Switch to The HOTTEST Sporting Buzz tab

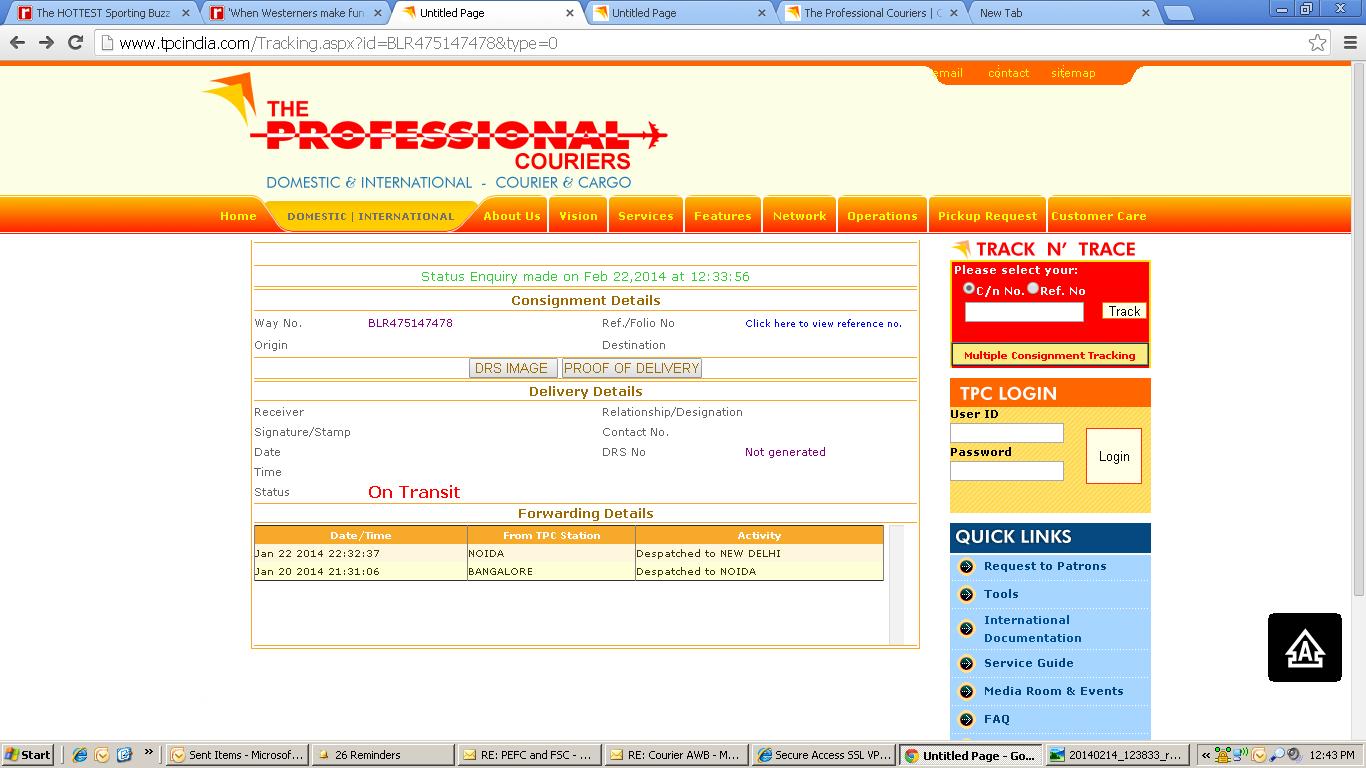tap(100, 13)
